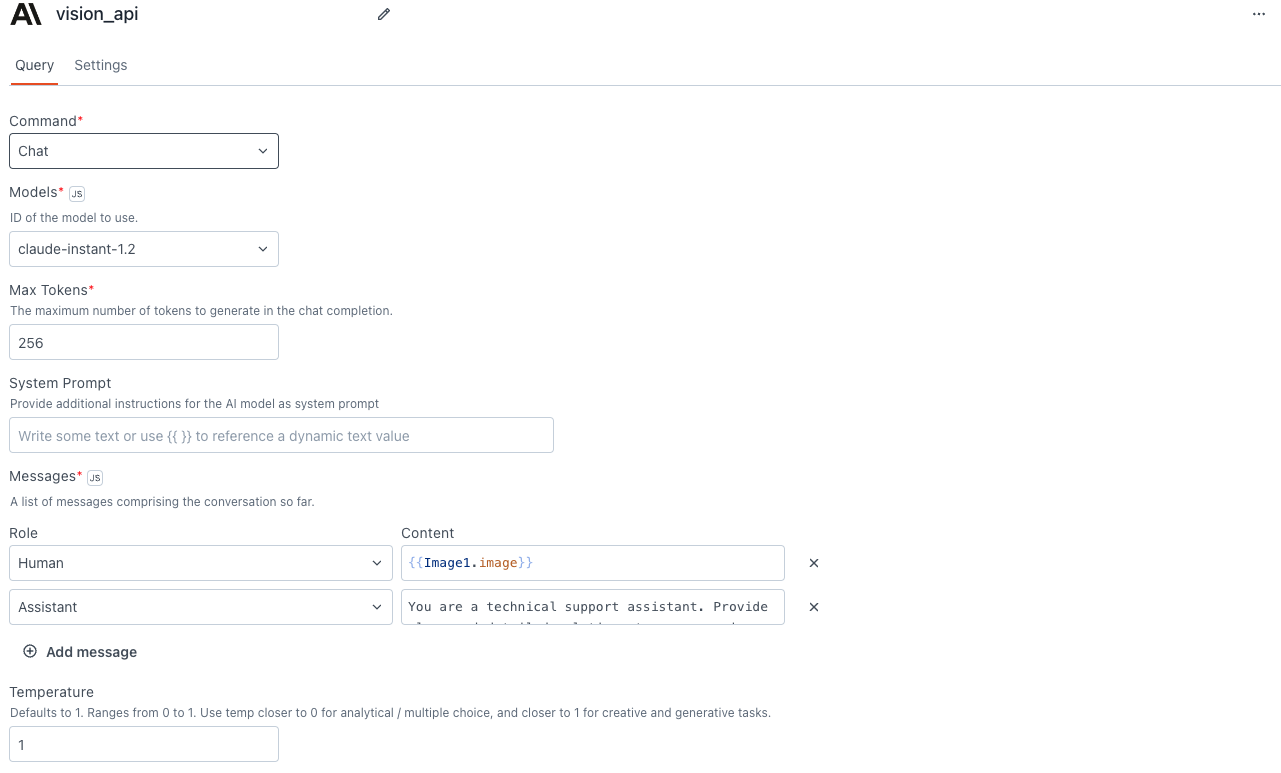Toggle JS mode for the Messages field

click(x=94, y=477)
